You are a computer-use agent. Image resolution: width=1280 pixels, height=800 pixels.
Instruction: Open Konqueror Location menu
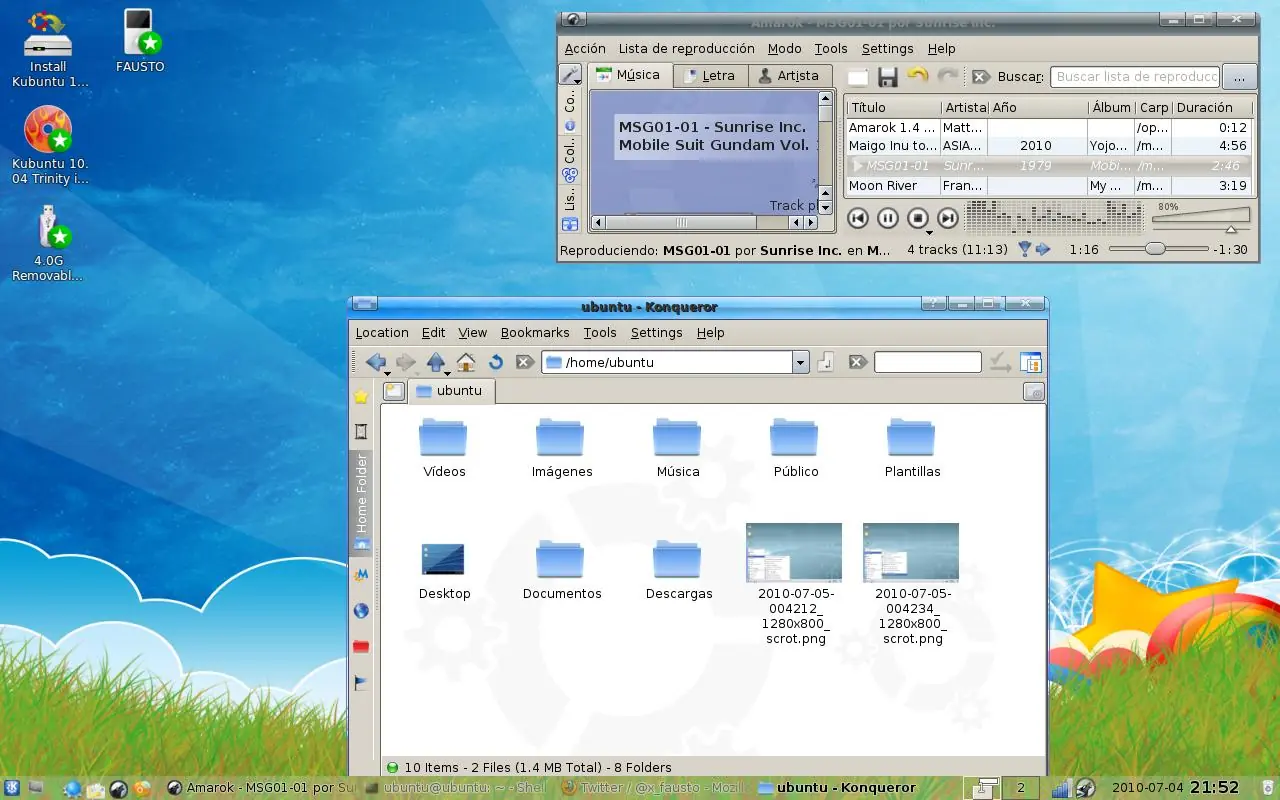point(382,333)
